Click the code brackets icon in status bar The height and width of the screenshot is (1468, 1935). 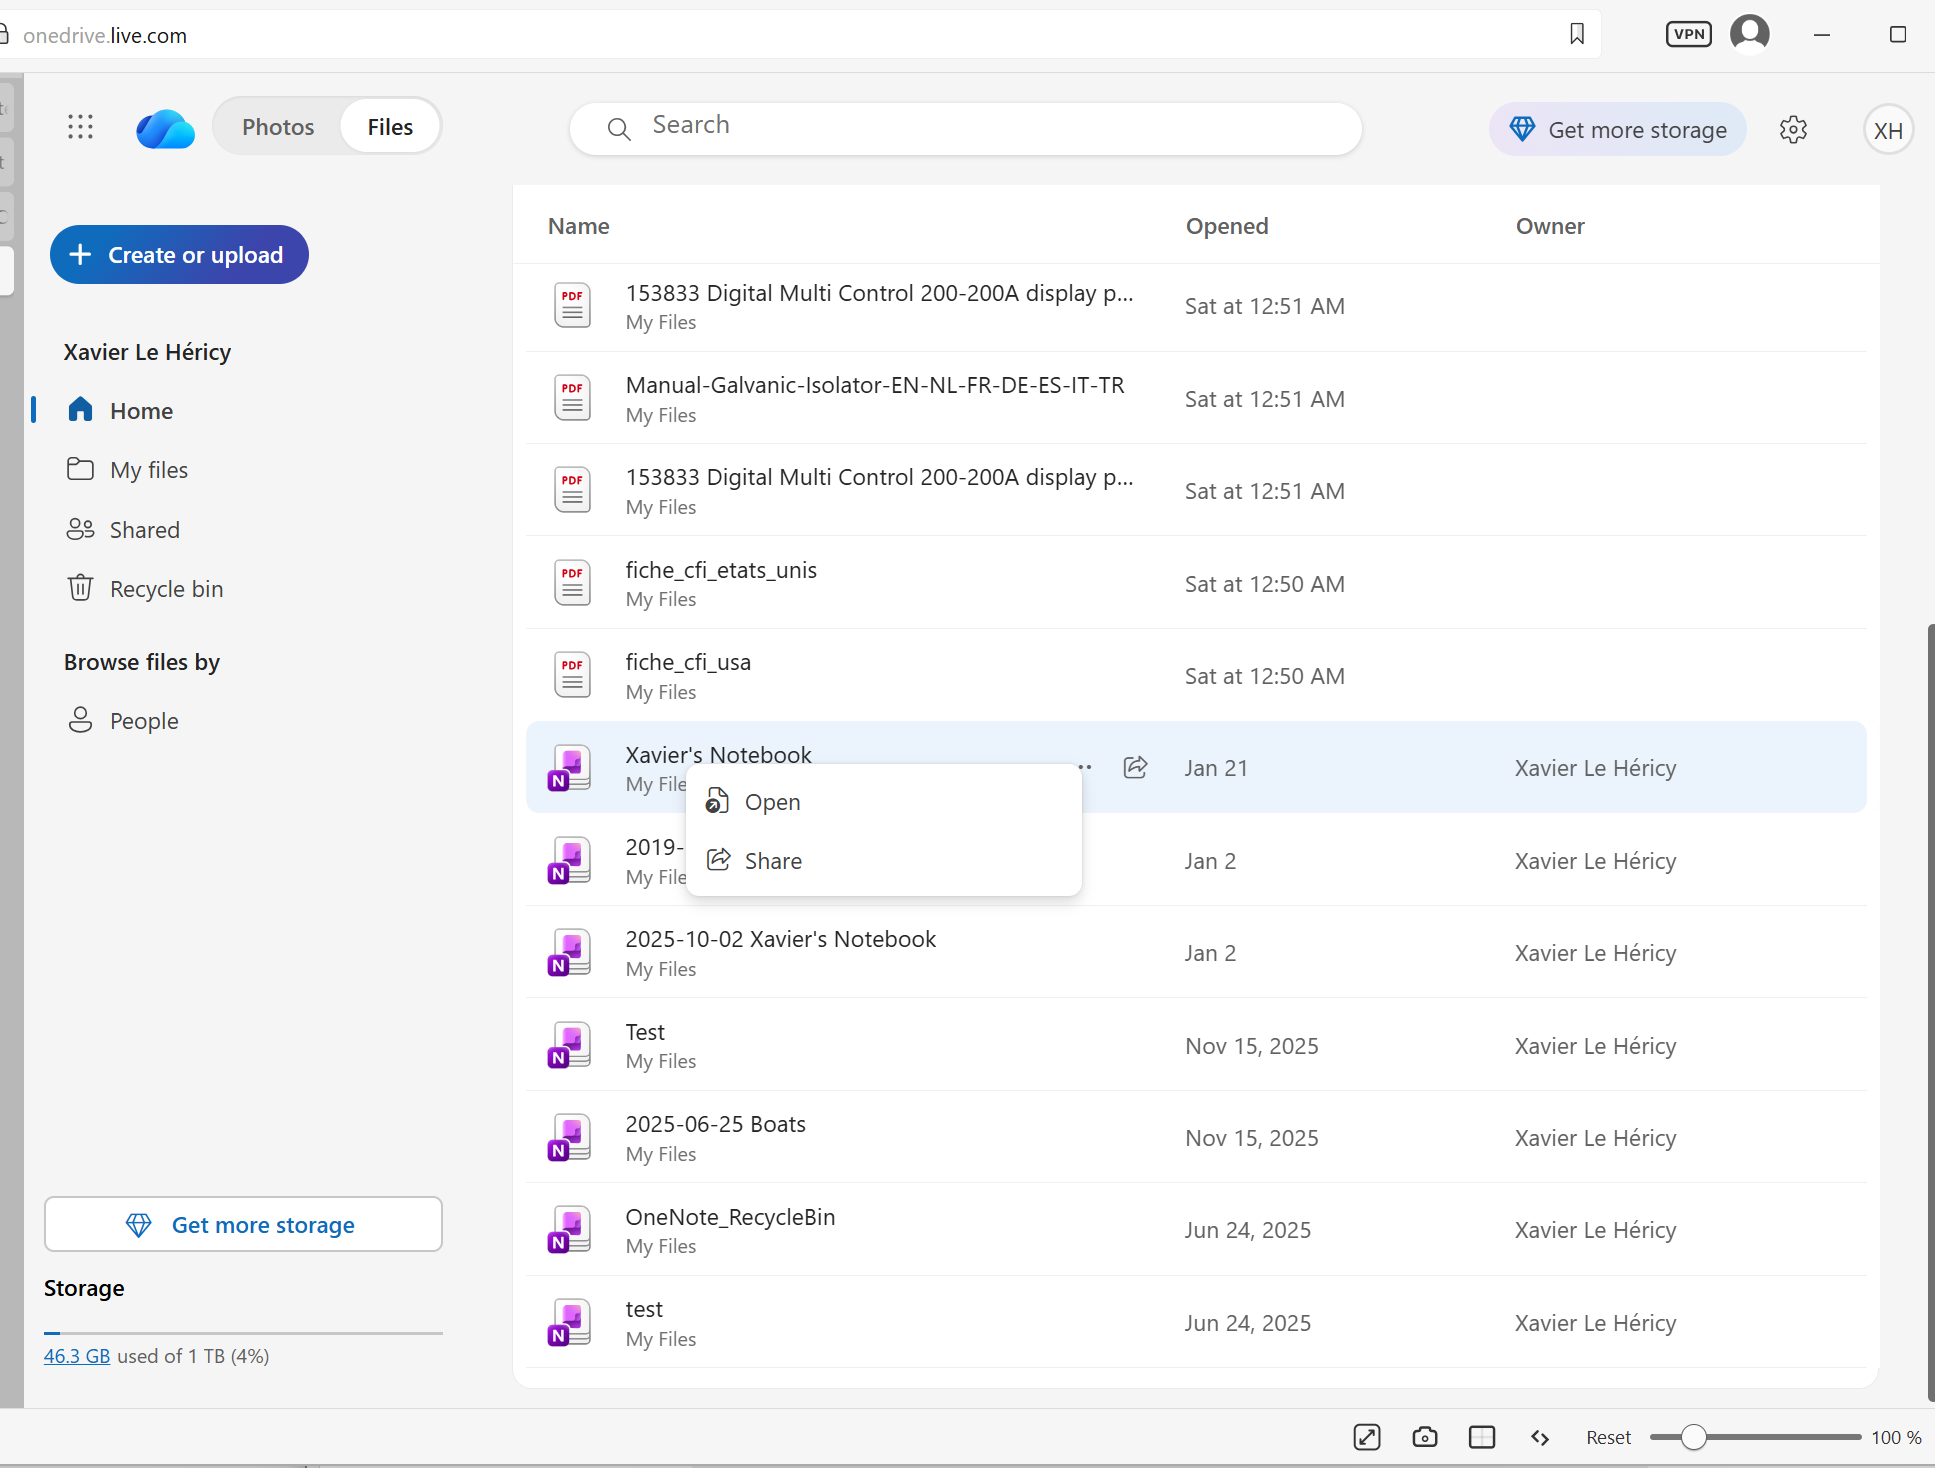[x=1540, y=1437]
